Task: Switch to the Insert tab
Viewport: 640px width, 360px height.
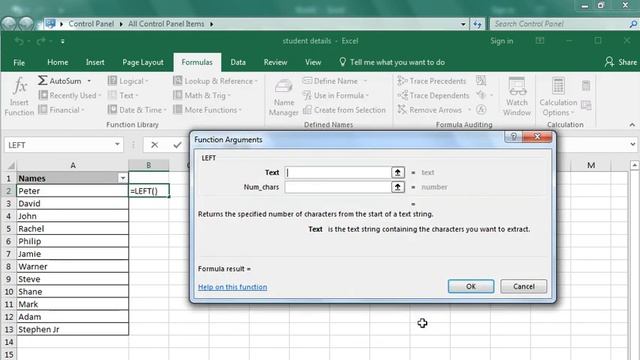Action: 95,62
